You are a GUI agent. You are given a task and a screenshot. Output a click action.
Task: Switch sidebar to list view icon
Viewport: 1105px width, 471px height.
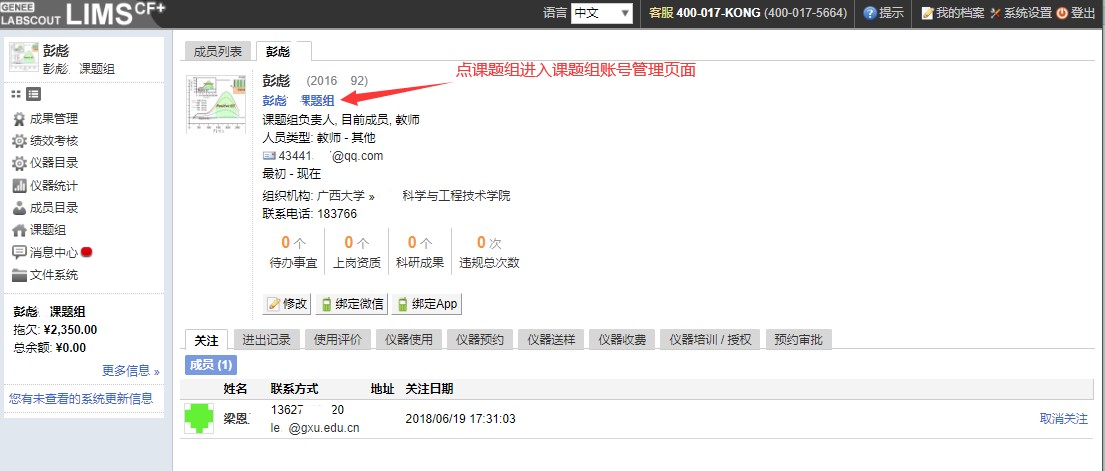pyautogui.click(x=33, y=94)
